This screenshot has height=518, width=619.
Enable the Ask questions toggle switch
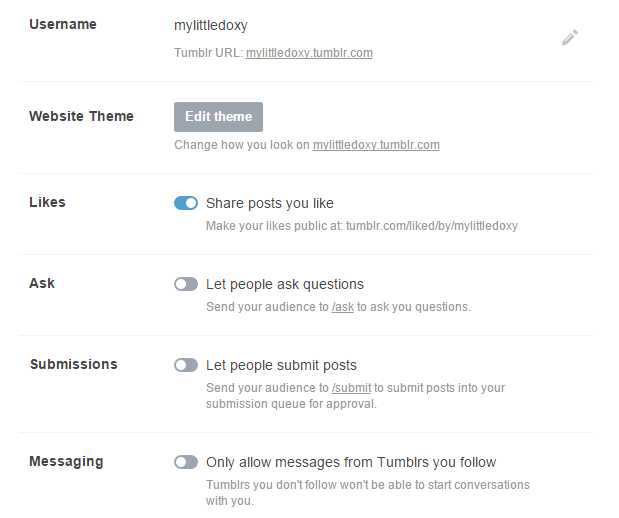186,284
